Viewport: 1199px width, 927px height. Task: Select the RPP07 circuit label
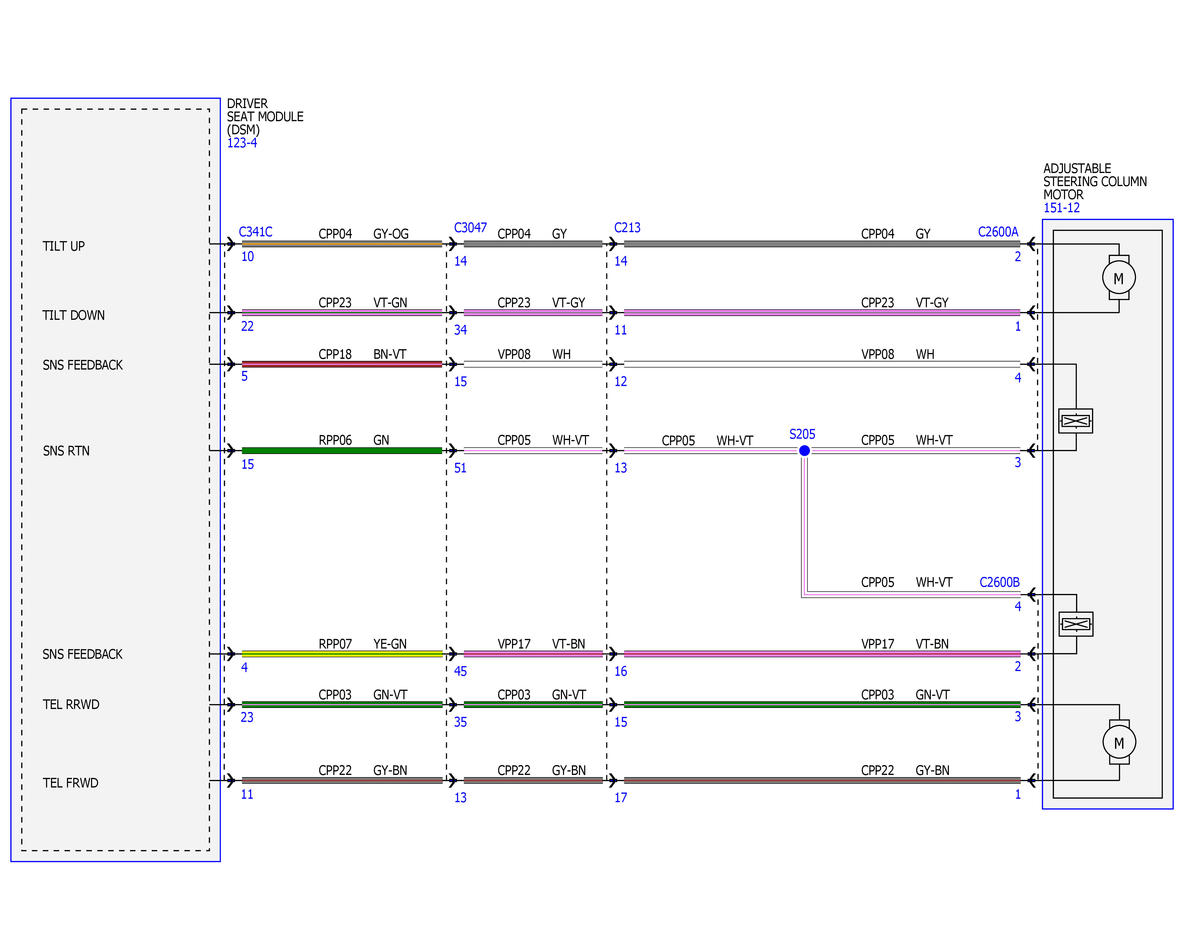tap(335, 645)
